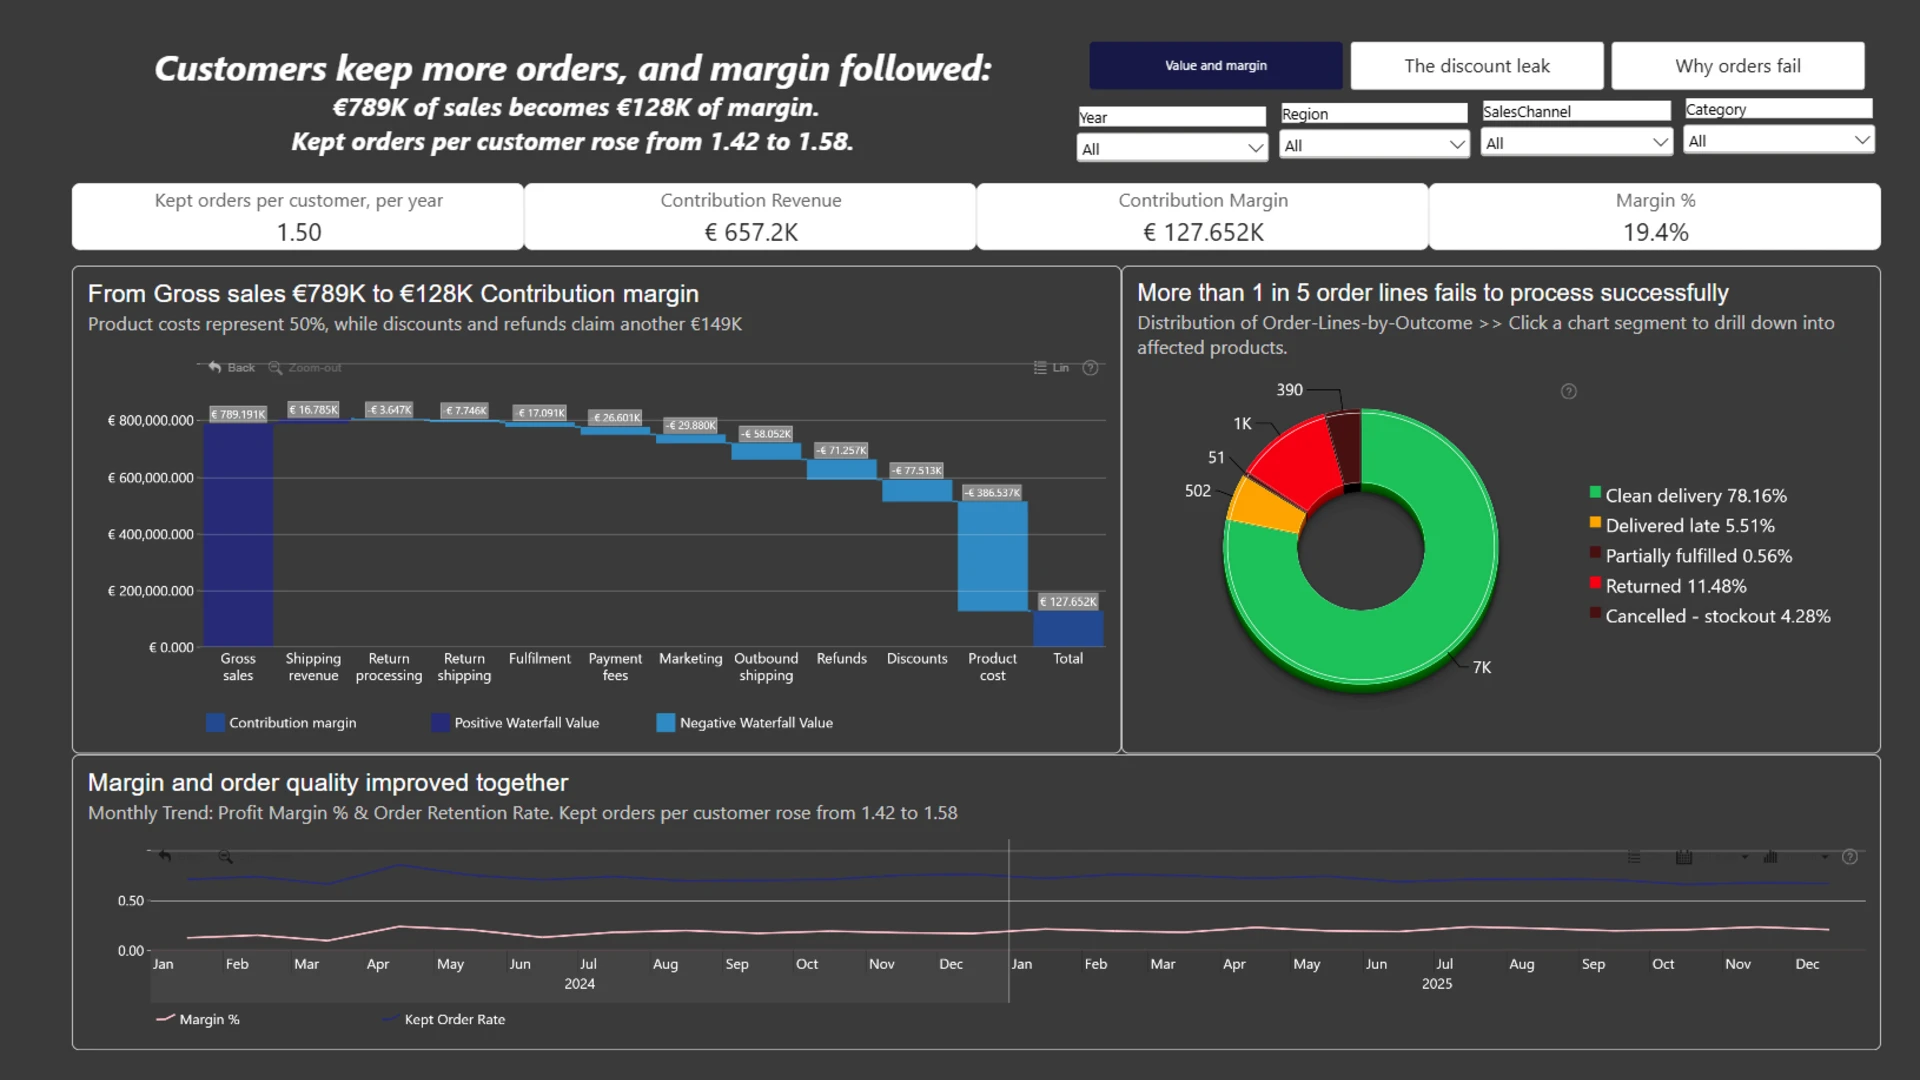The height and width of the screenshot is (1080, 1920).
Task: Expand the Region filter dropdown
Action: tap(1375, 145)
